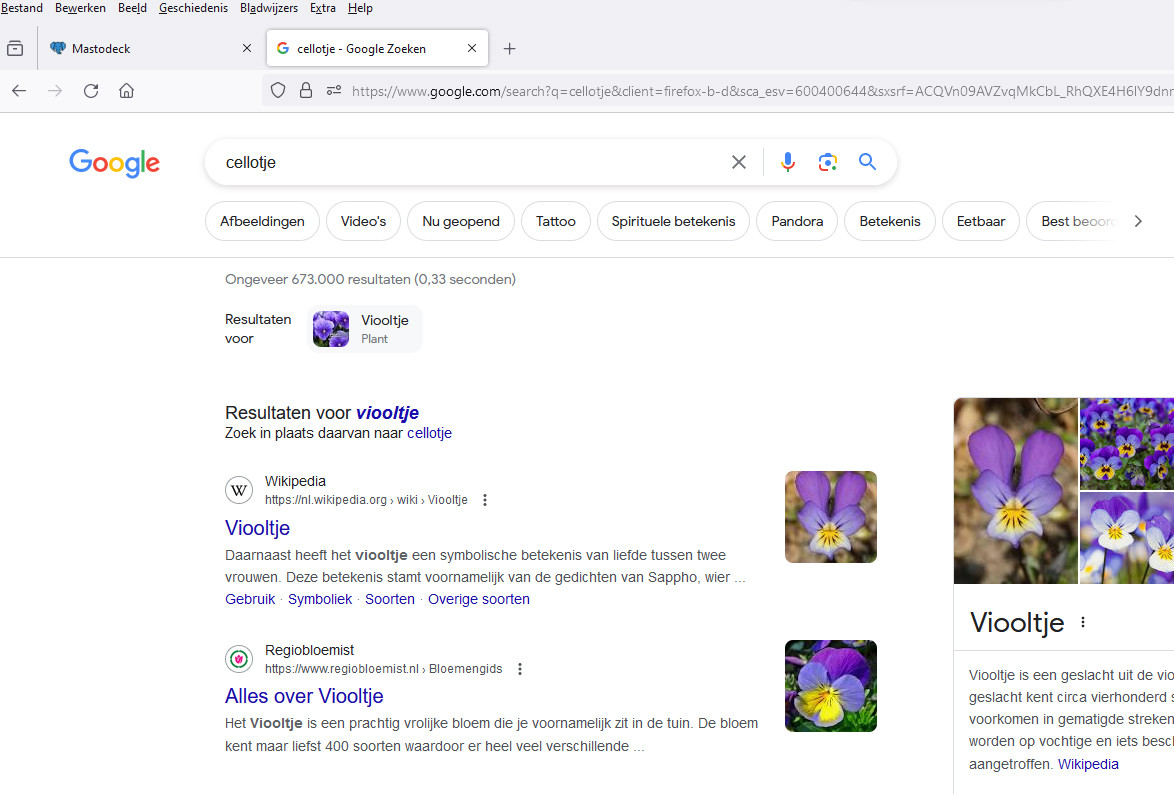Click Wikipedia favicon beside first result
The image size is (1174, 794).
tap(239, 491)
